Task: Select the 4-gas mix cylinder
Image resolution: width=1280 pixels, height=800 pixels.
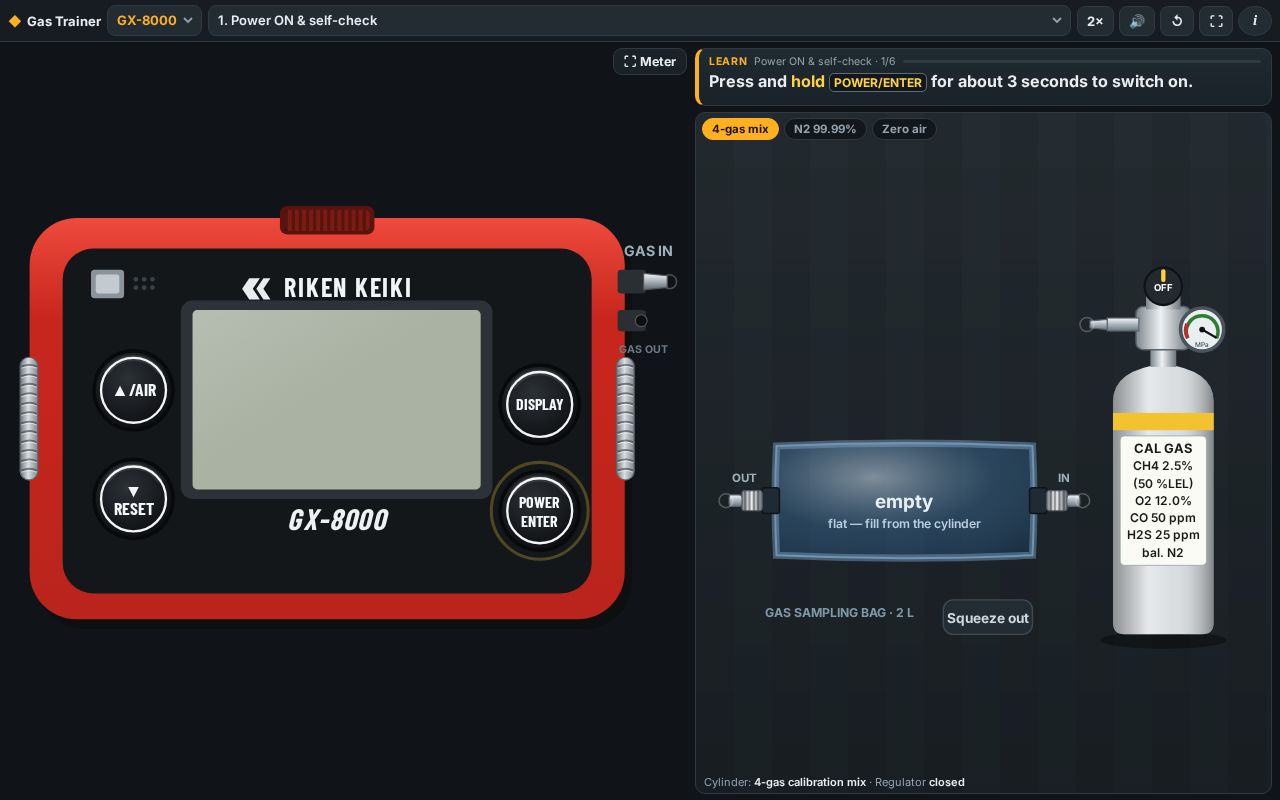Action: (x=740, y=129)
